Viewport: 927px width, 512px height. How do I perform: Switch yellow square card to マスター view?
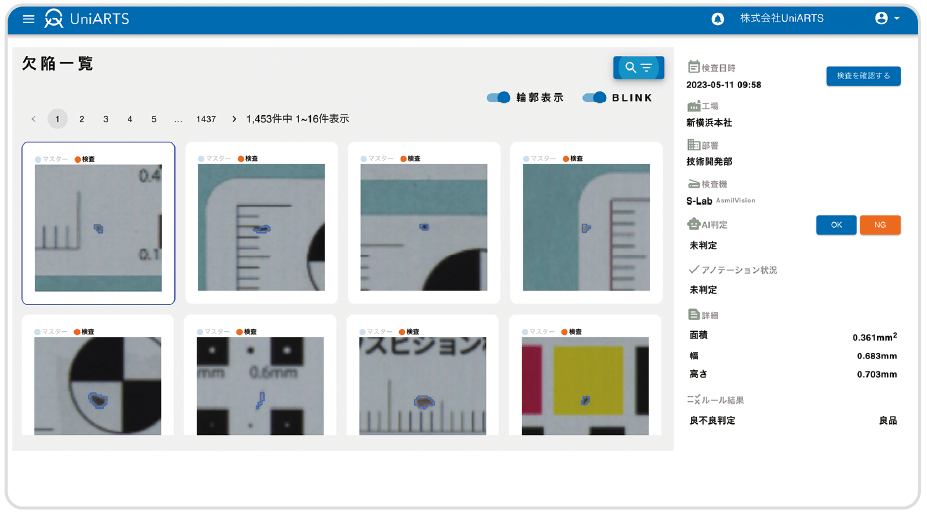[x=539, y=332]
